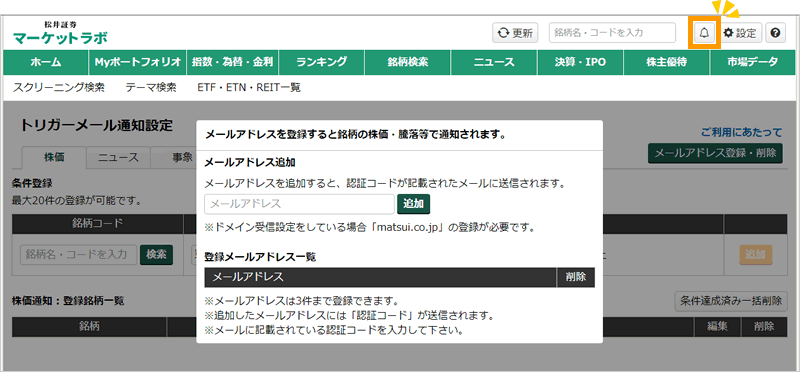Image resolution: width=800 pixels, height=372 pixels.
Task: Click the 編集 column header
Action: (717, 327)
